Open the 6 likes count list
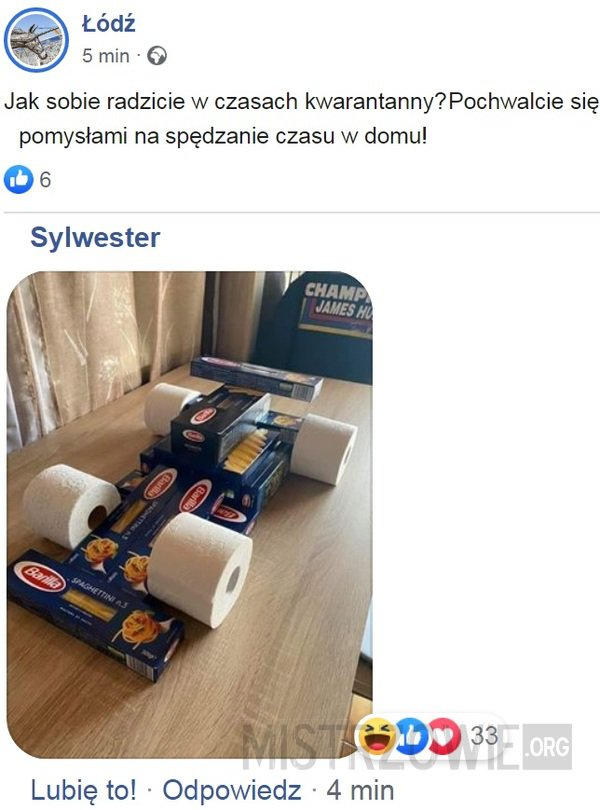This screenshot has height=810, width=600. pos(45,180)
